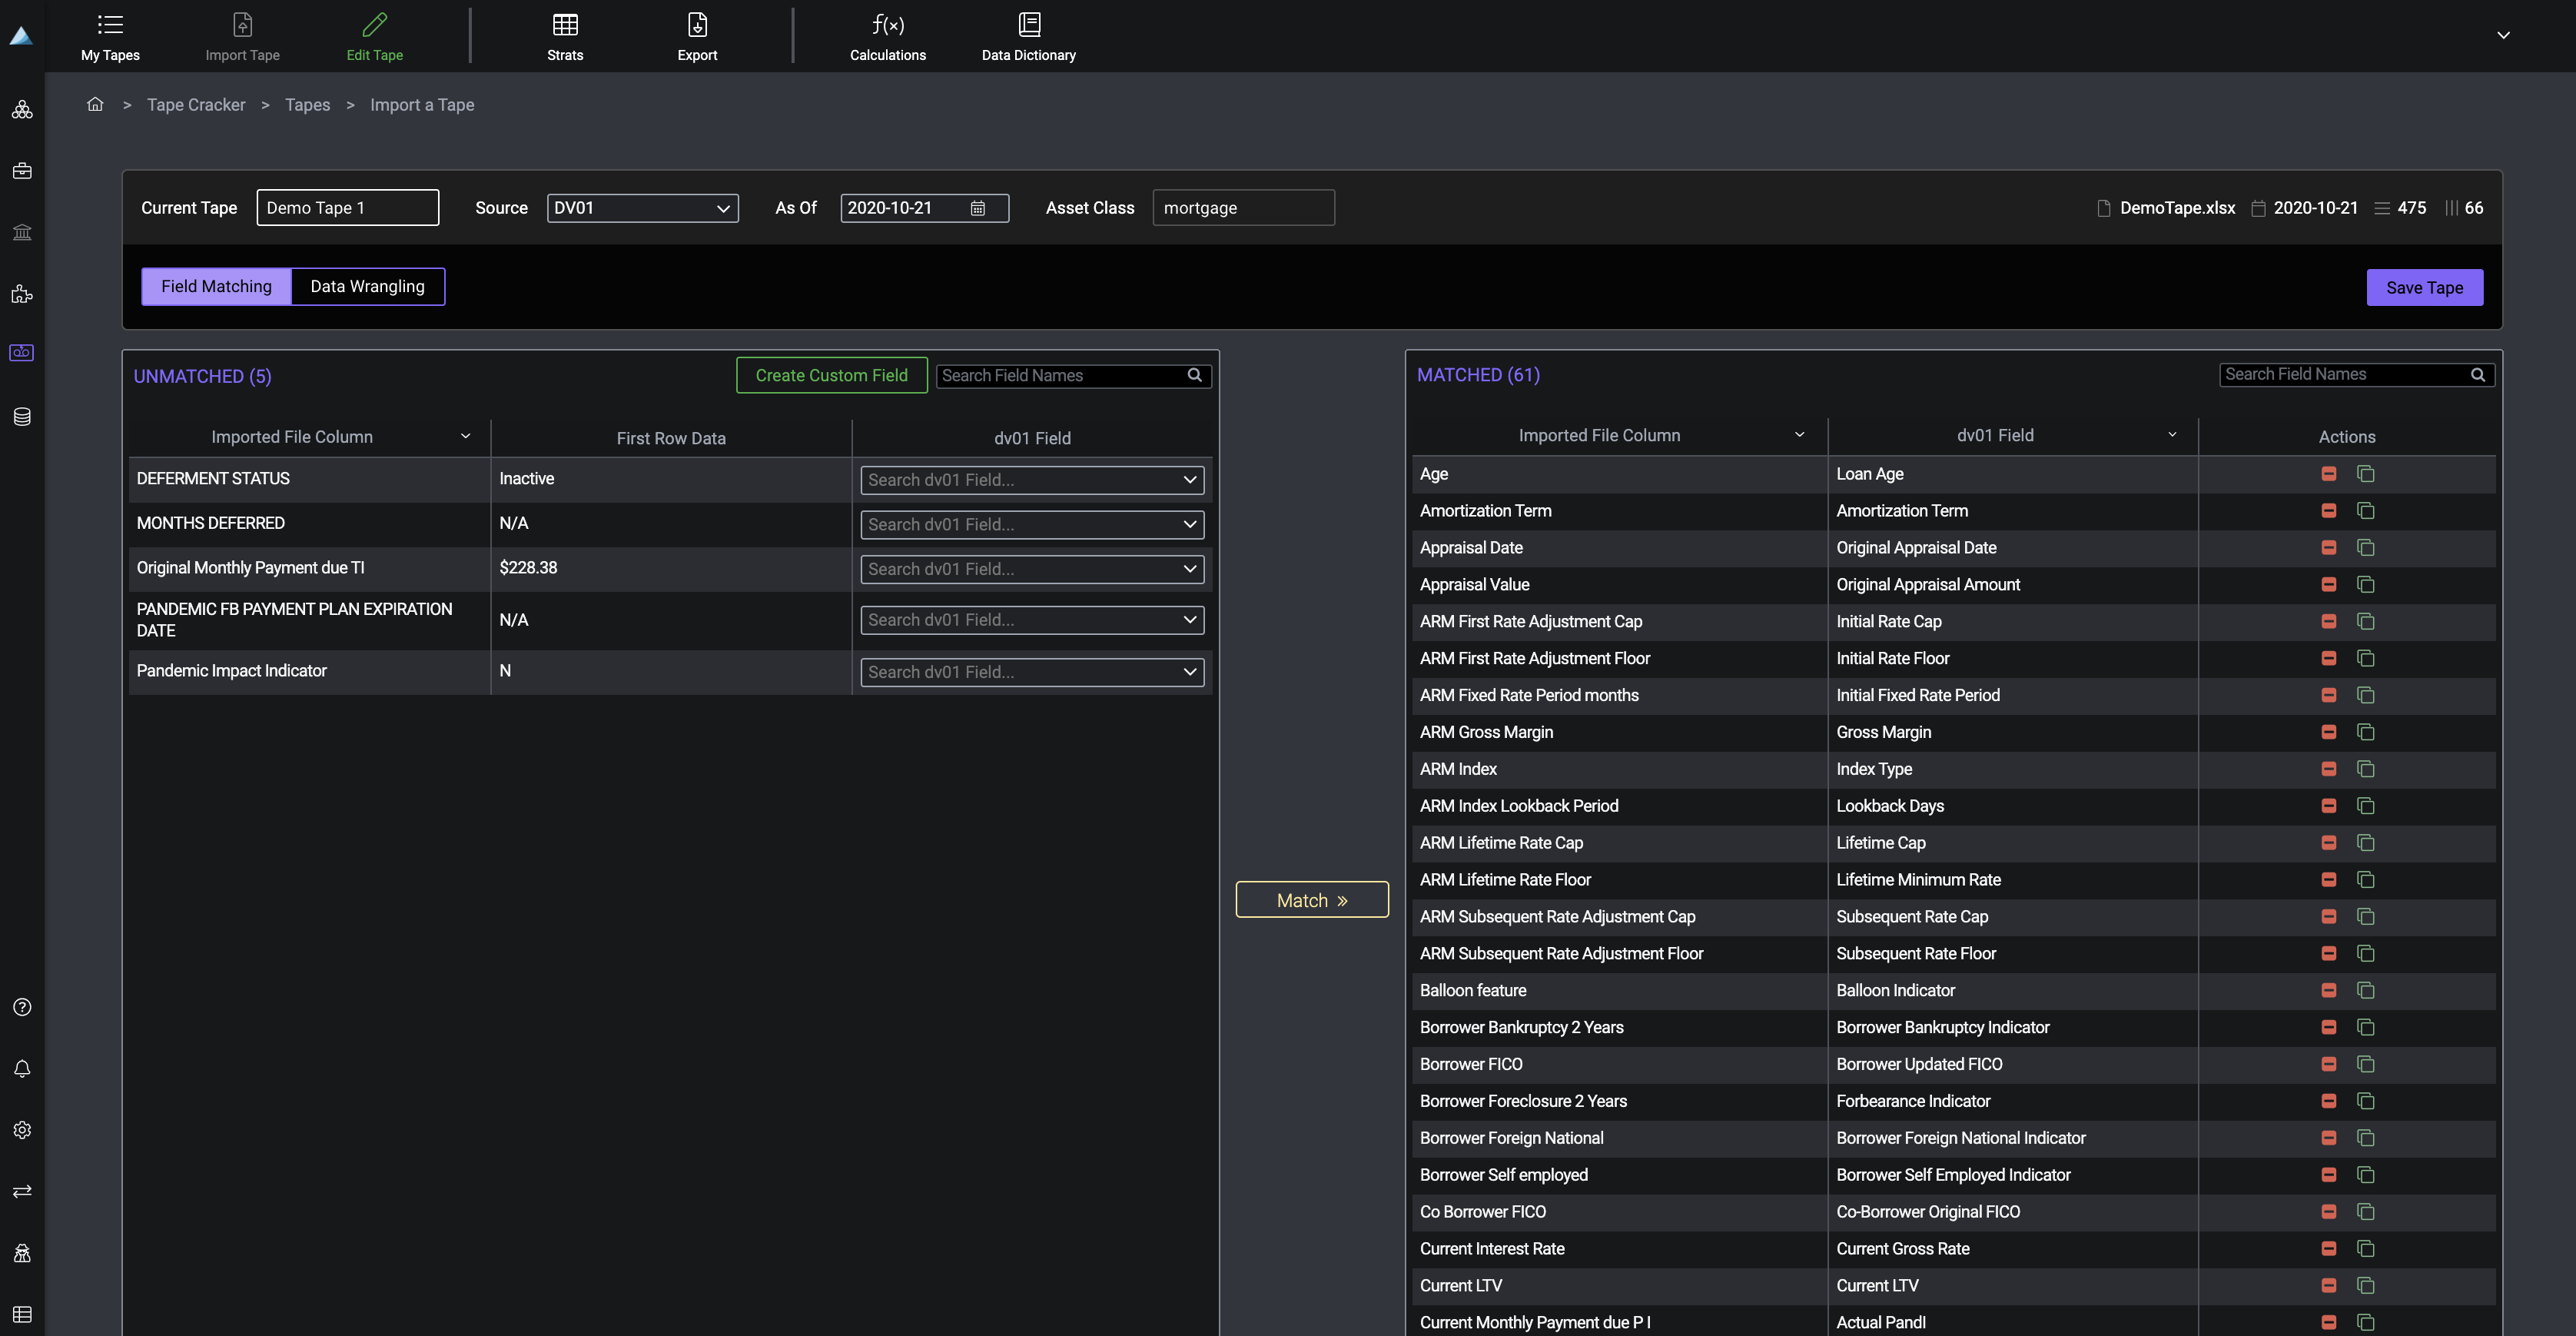Image resolution: width=2576 pixels, height=1336 pixels.
Task: Click the Save Tape button
Action: (2423, 288)
